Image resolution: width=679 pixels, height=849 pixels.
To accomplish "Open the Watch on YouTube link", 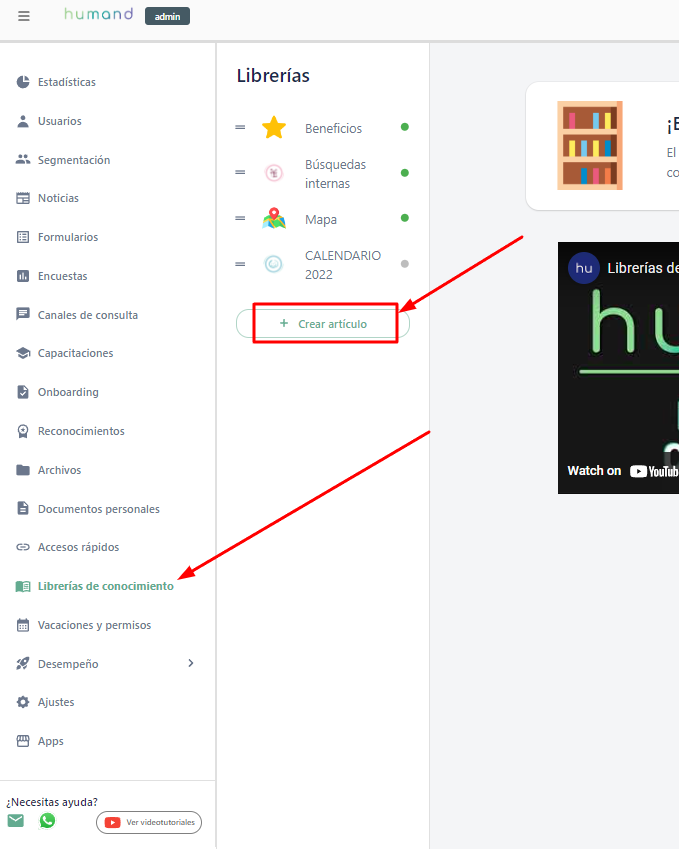I will (x=622, y=471).
